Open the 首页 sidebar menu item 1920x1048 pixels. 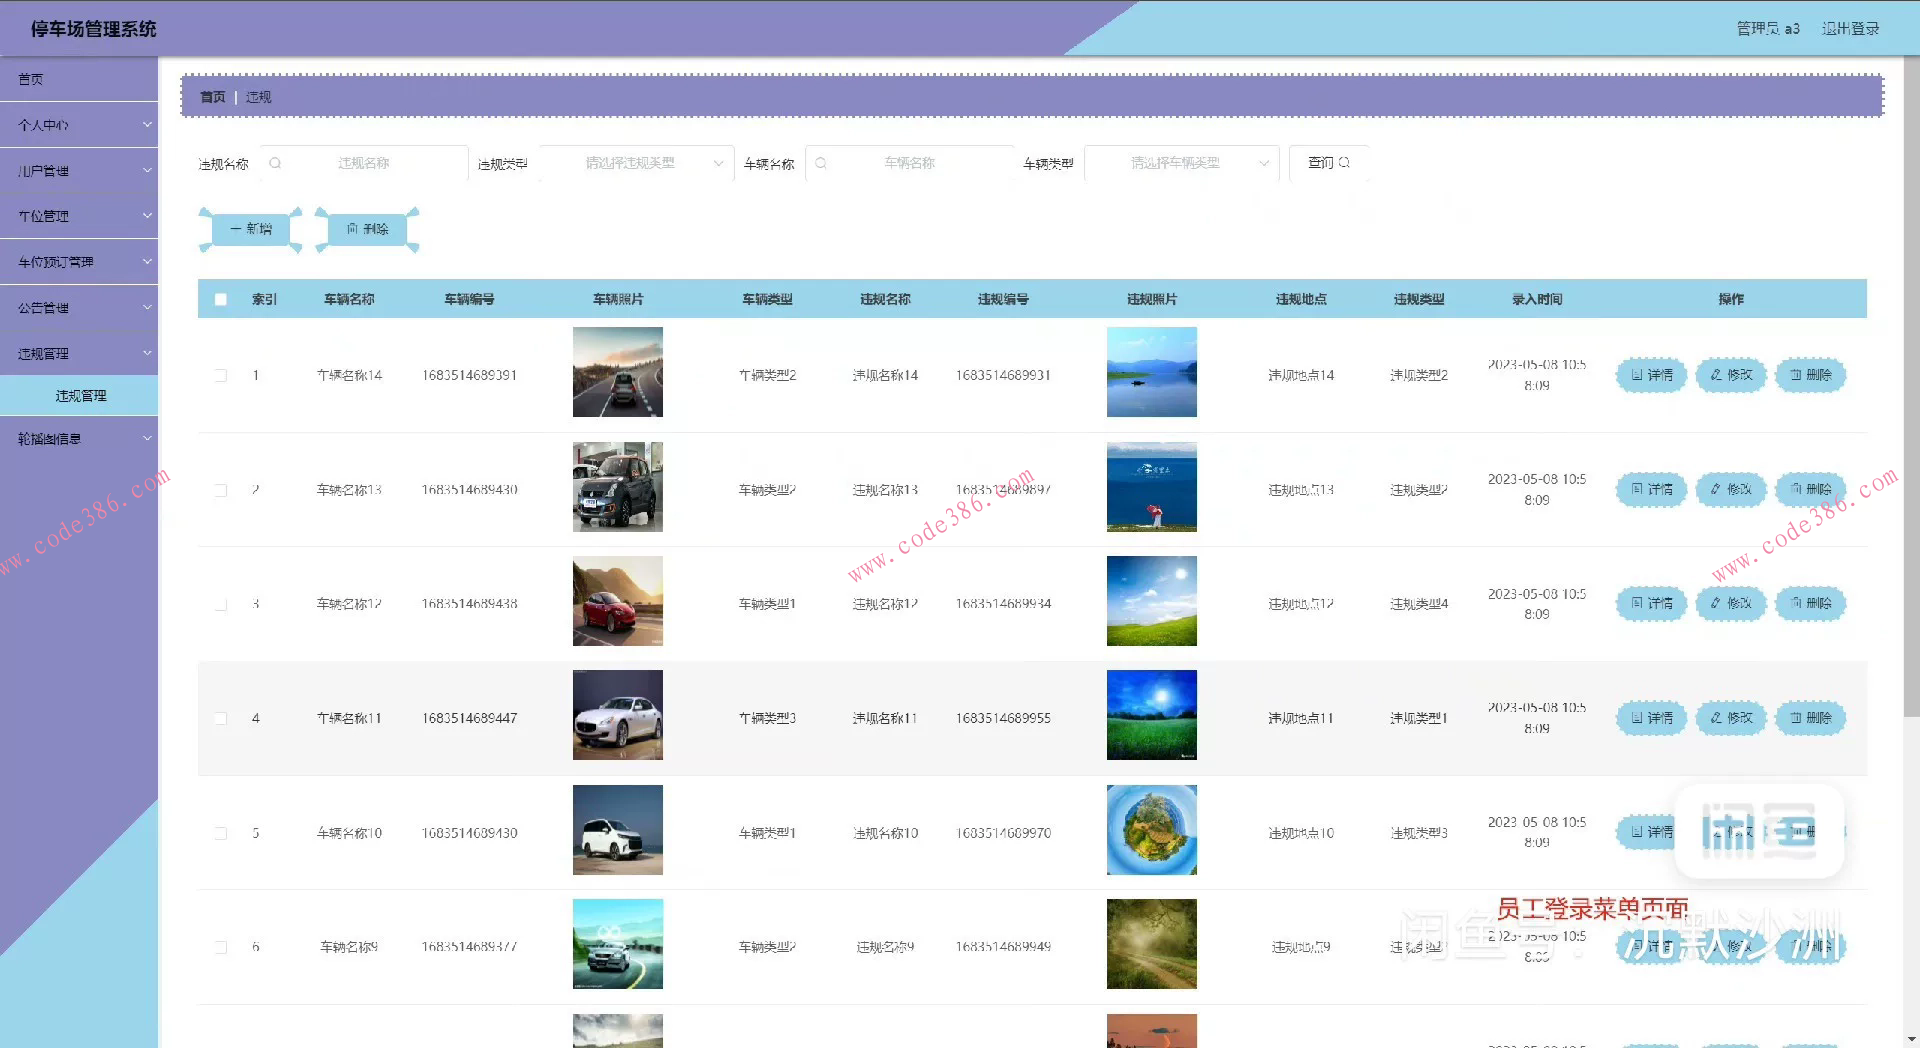(79, 79)
